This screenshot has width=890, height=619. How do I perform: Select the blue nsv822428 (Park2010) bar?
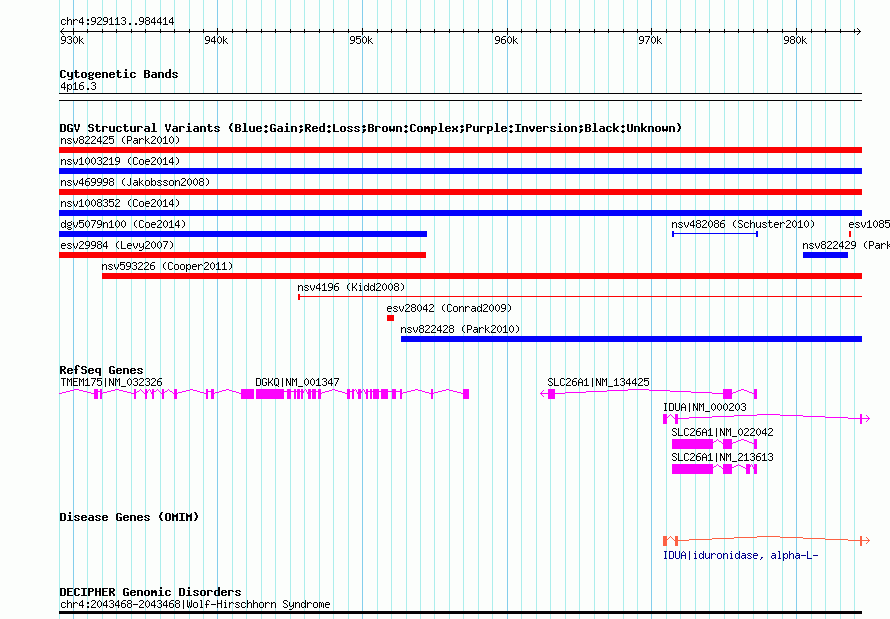point(631,339)
